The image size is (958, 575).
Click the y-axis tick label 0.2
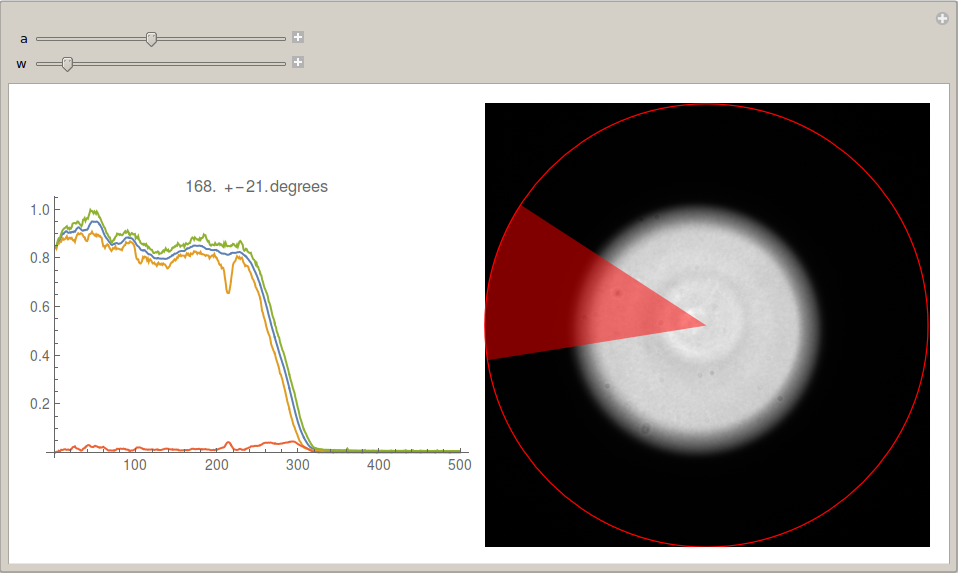tap(40, 403)
